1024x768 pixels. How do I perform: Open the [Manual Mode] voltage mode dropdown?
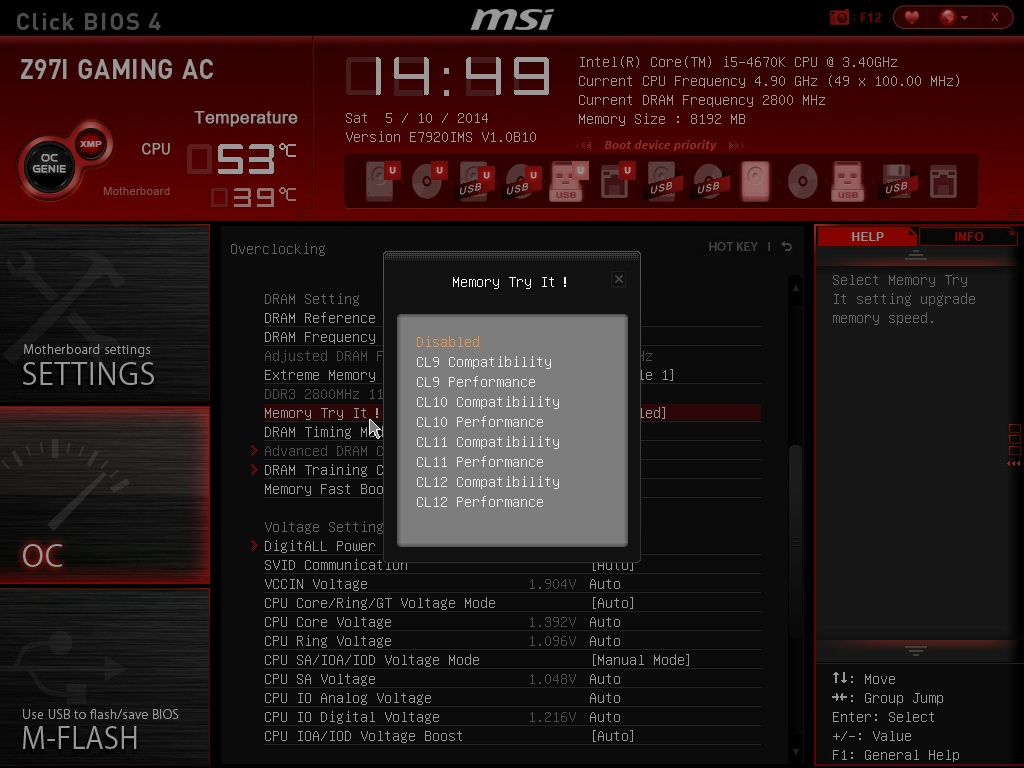(x=641, y=660)
